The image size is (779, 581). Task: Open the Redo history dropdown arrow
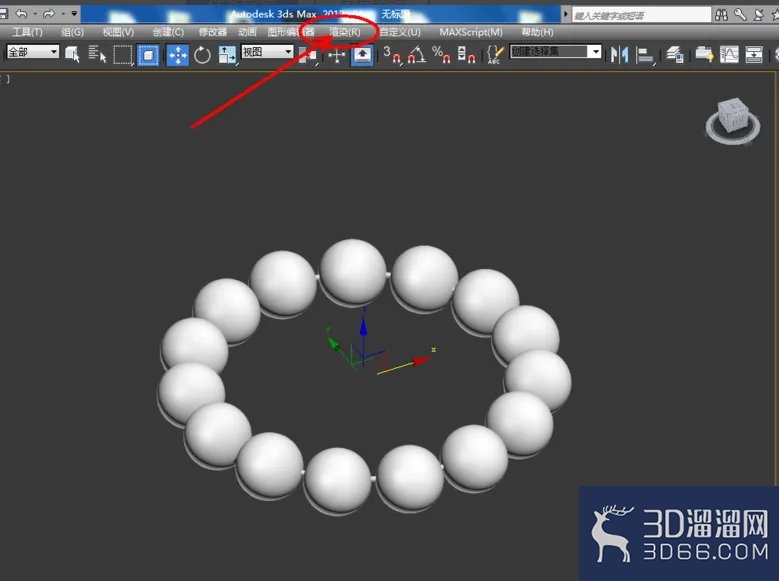pos(63,13)
